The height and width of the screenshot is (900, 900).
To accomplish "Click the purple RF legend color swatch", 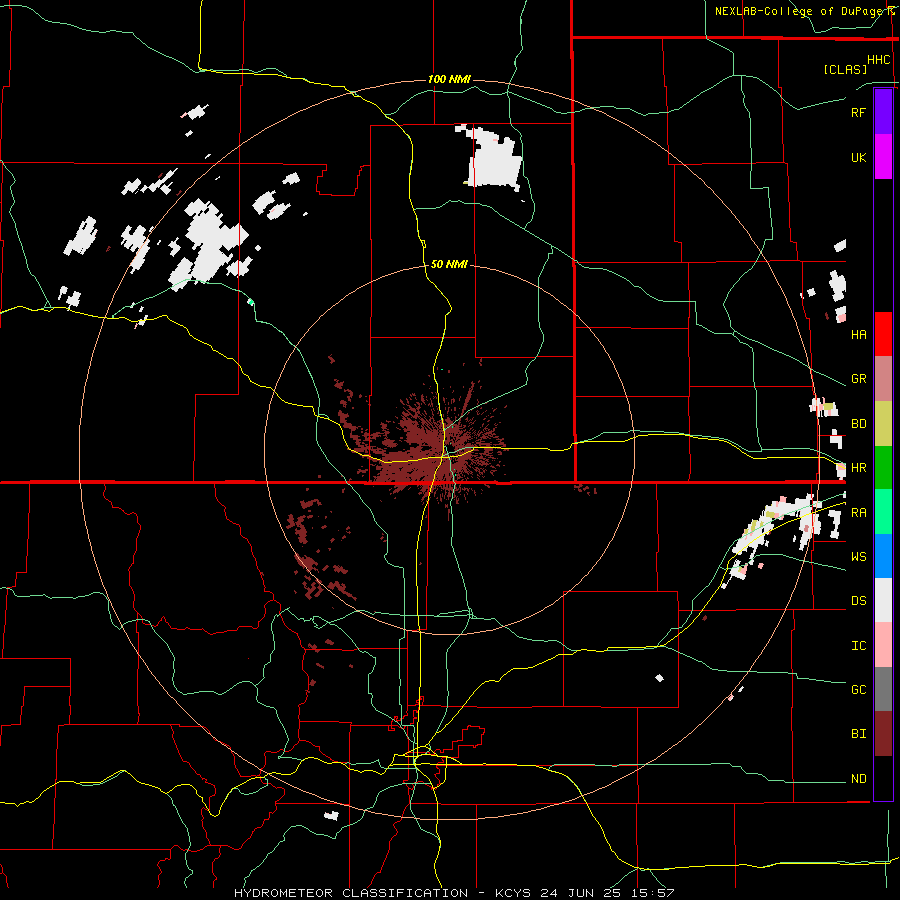I will pos(883,112).
